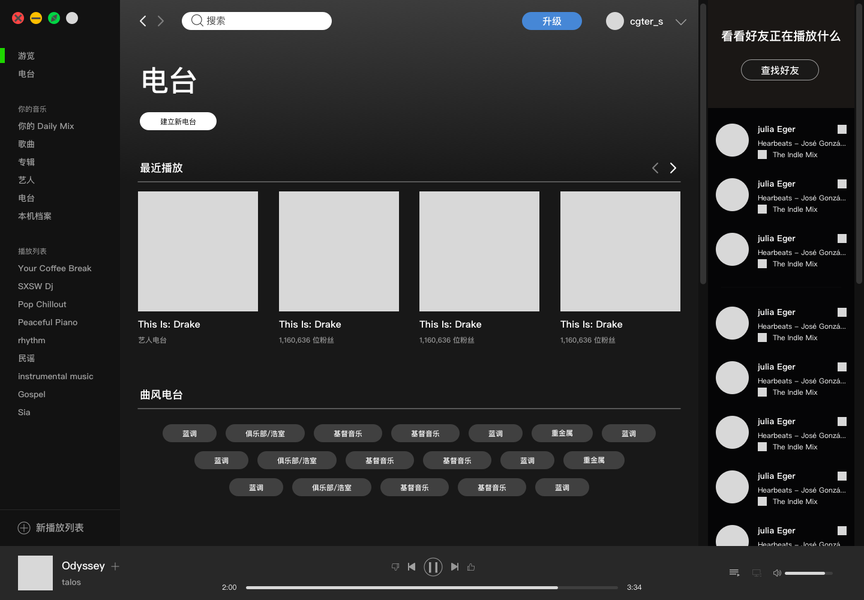864x600 pixels.
Task: Expand the cgter_s account dropdown chevron
Action: click(x=681, y=22)
